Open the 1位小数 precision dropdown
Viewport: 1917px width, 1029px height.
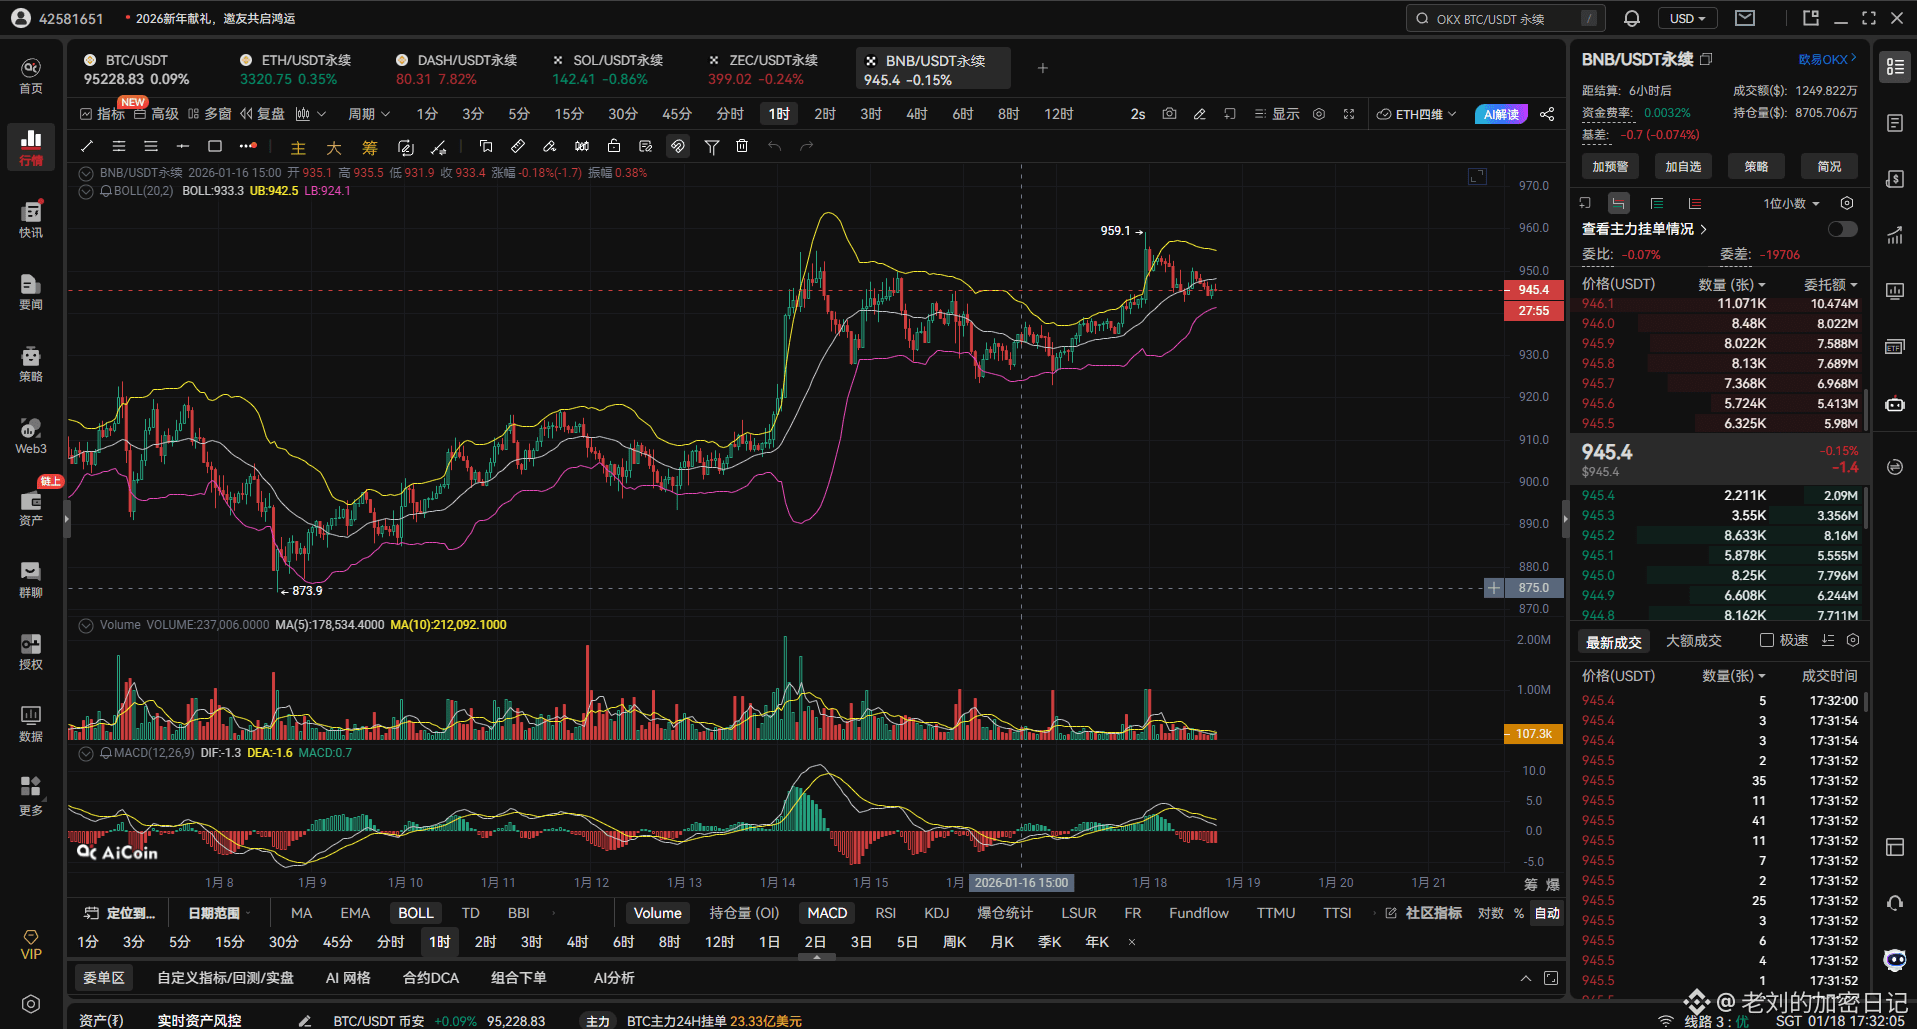[x=1791, y=204]
